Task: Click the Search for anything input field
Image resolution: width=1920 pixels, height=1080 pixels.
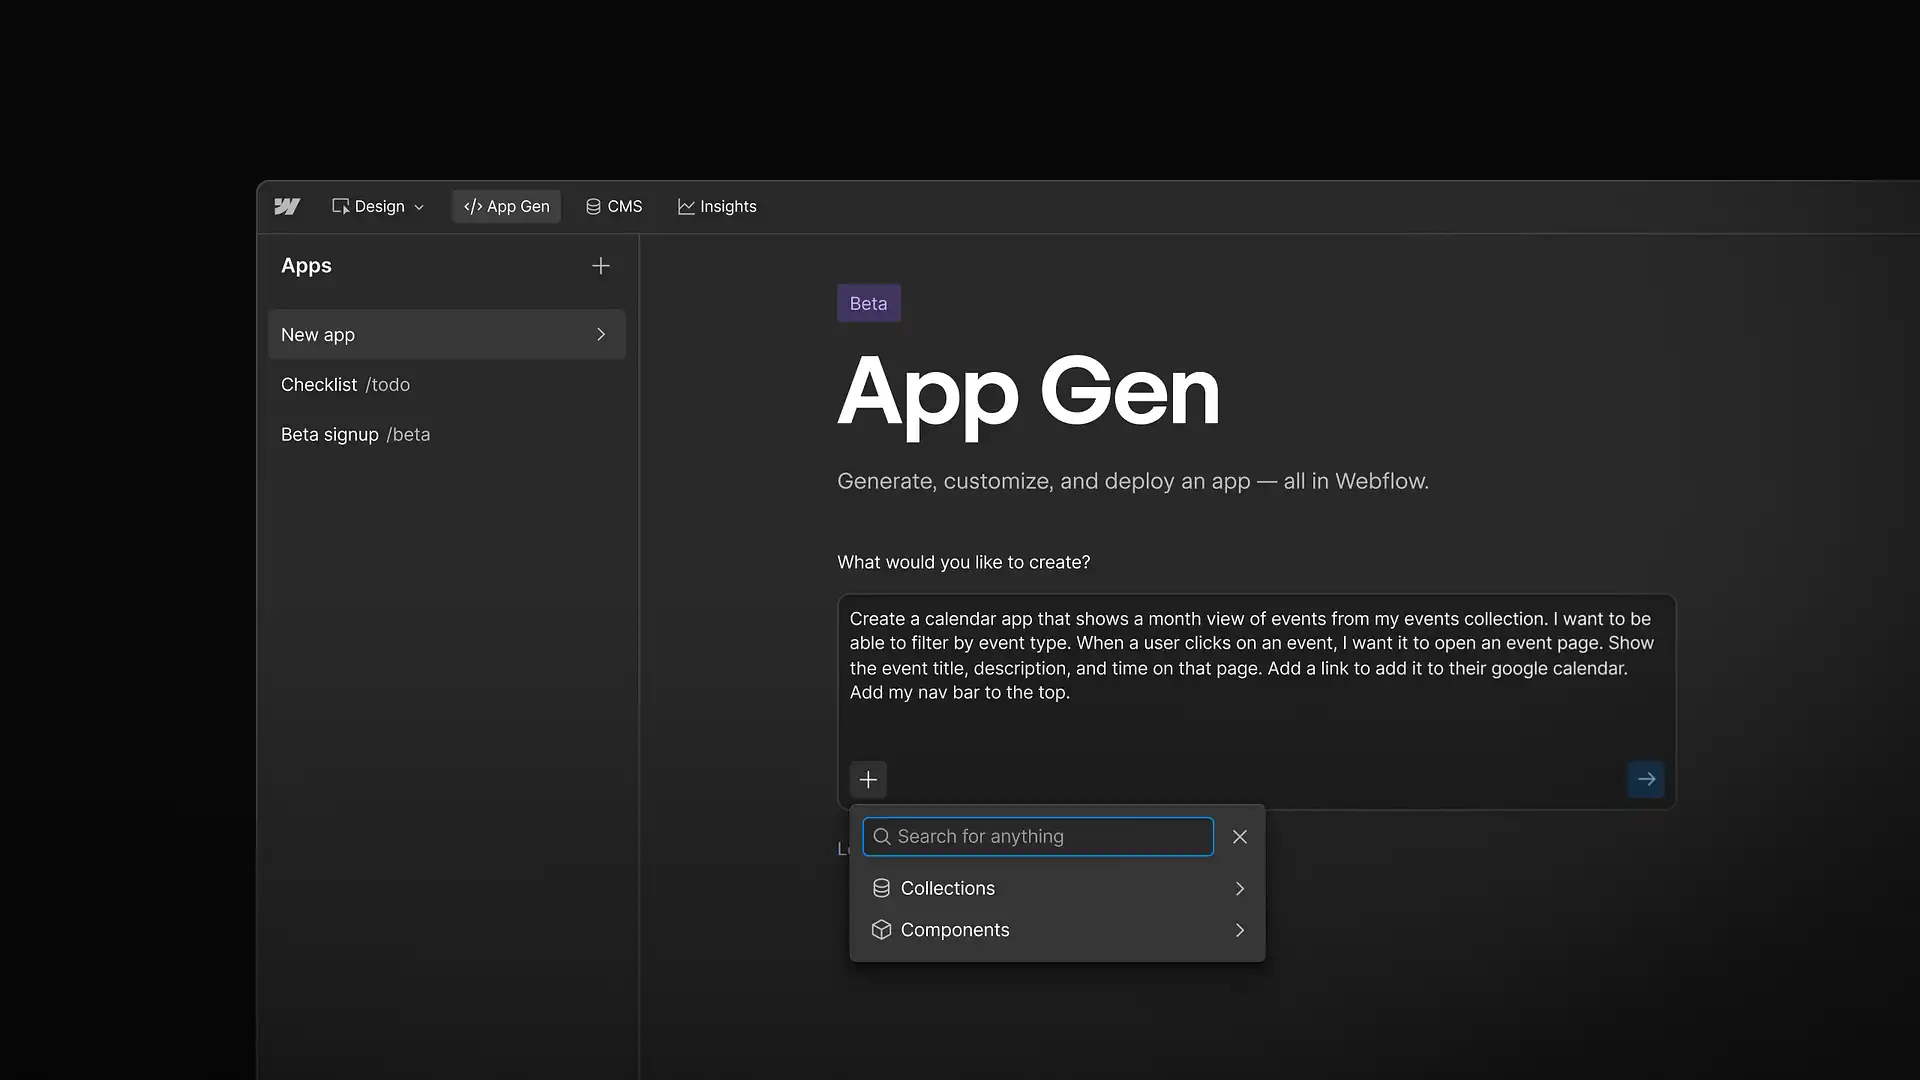Action: click(x=1037, y=837)
